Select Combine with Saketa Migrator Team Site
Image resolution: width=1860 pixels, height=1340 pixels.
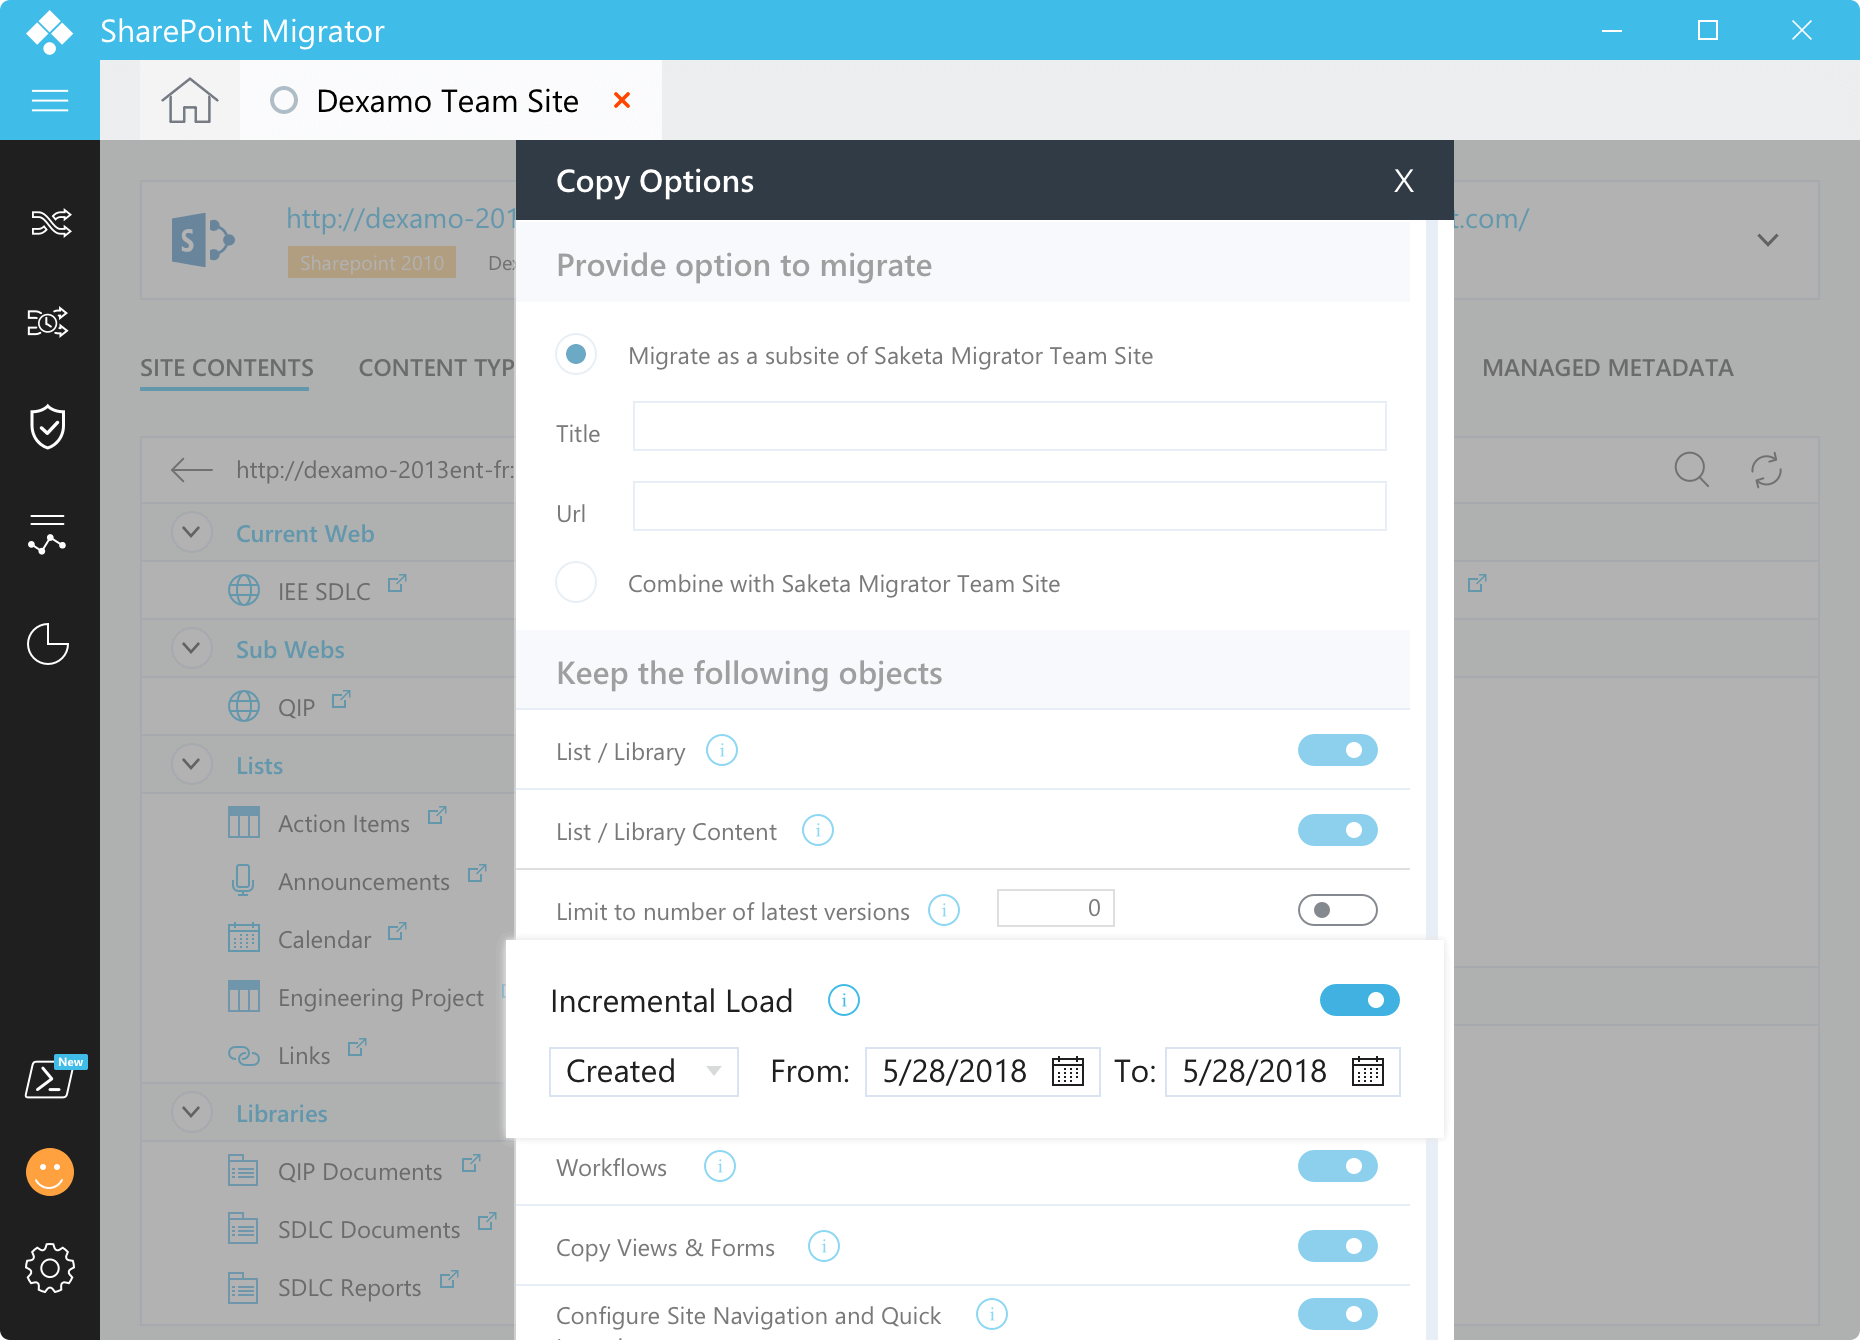pyautogui.click(x=576, y=582)
